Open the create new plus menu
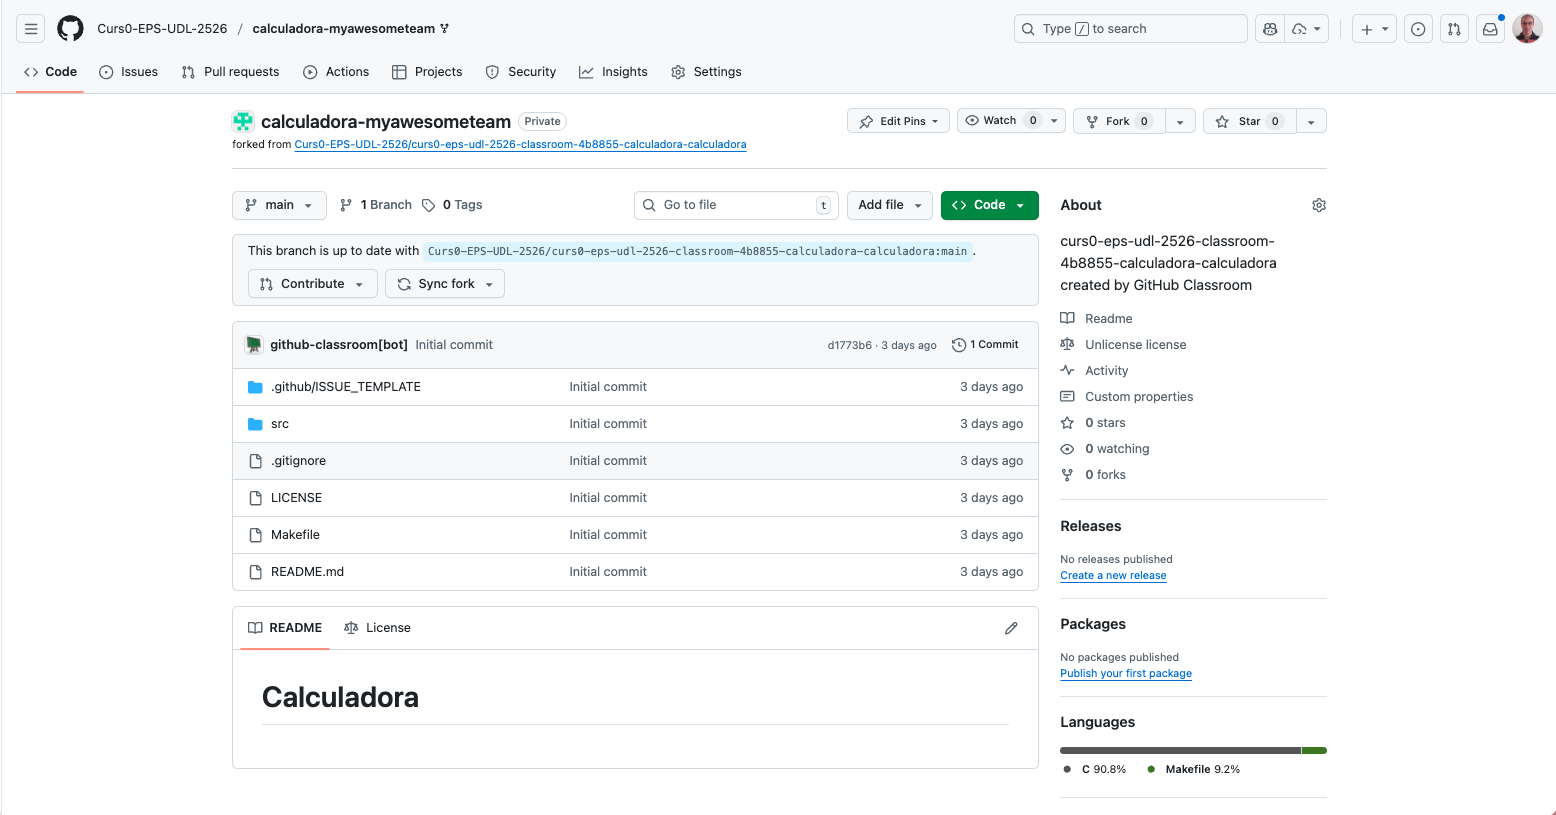The image size is (1556, 815). point(1374,29)
